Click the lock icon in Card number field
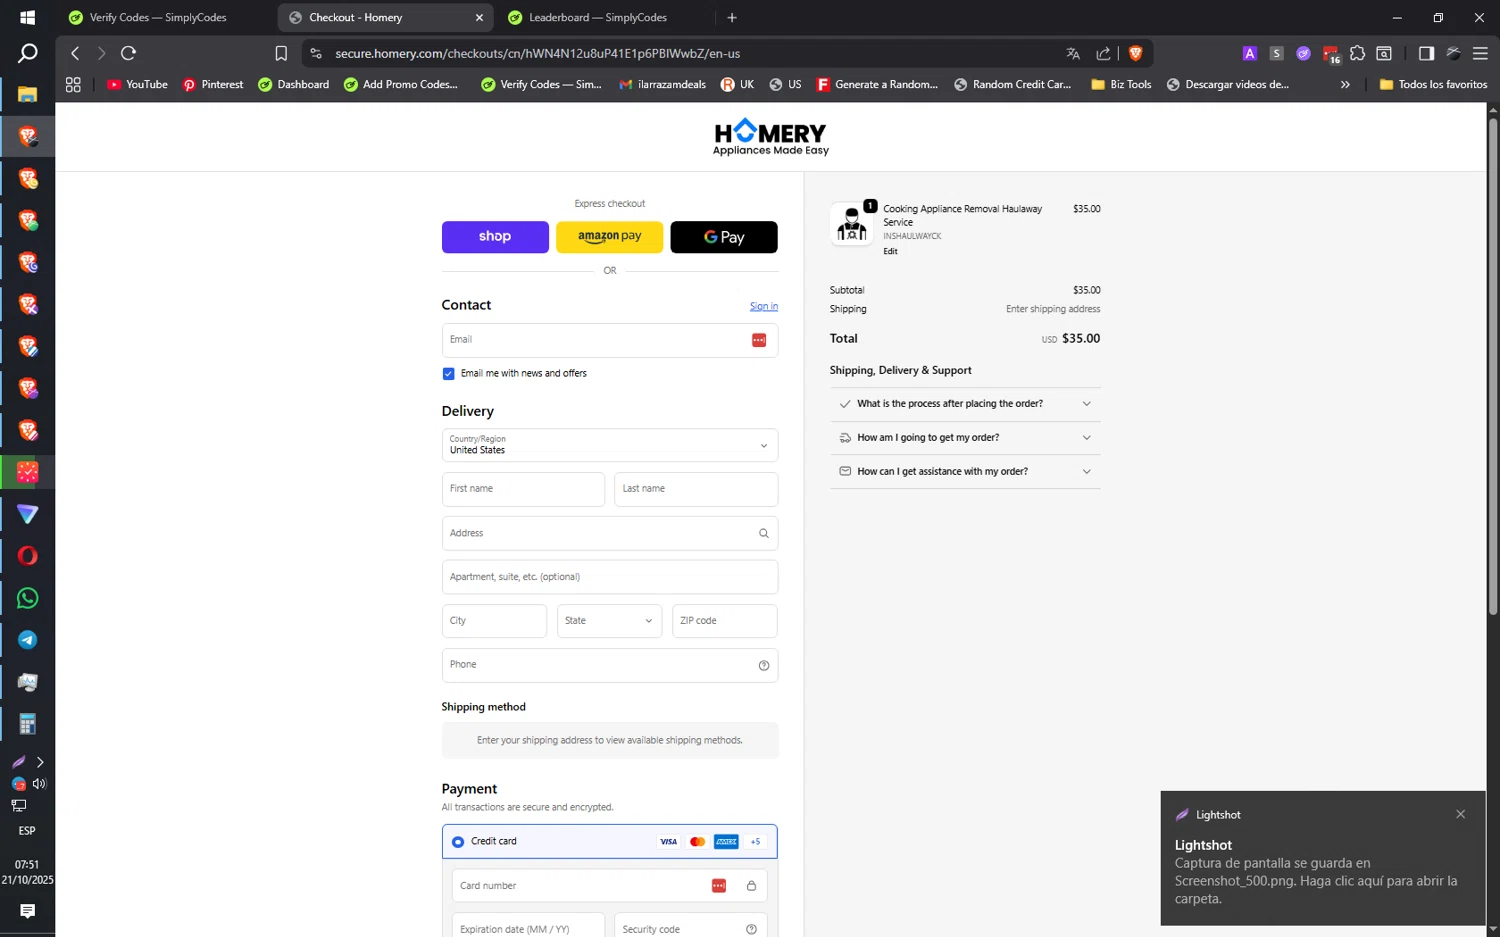Image resolution: width=1500 pixels, height=937 pixels. (x=751, y=886)
